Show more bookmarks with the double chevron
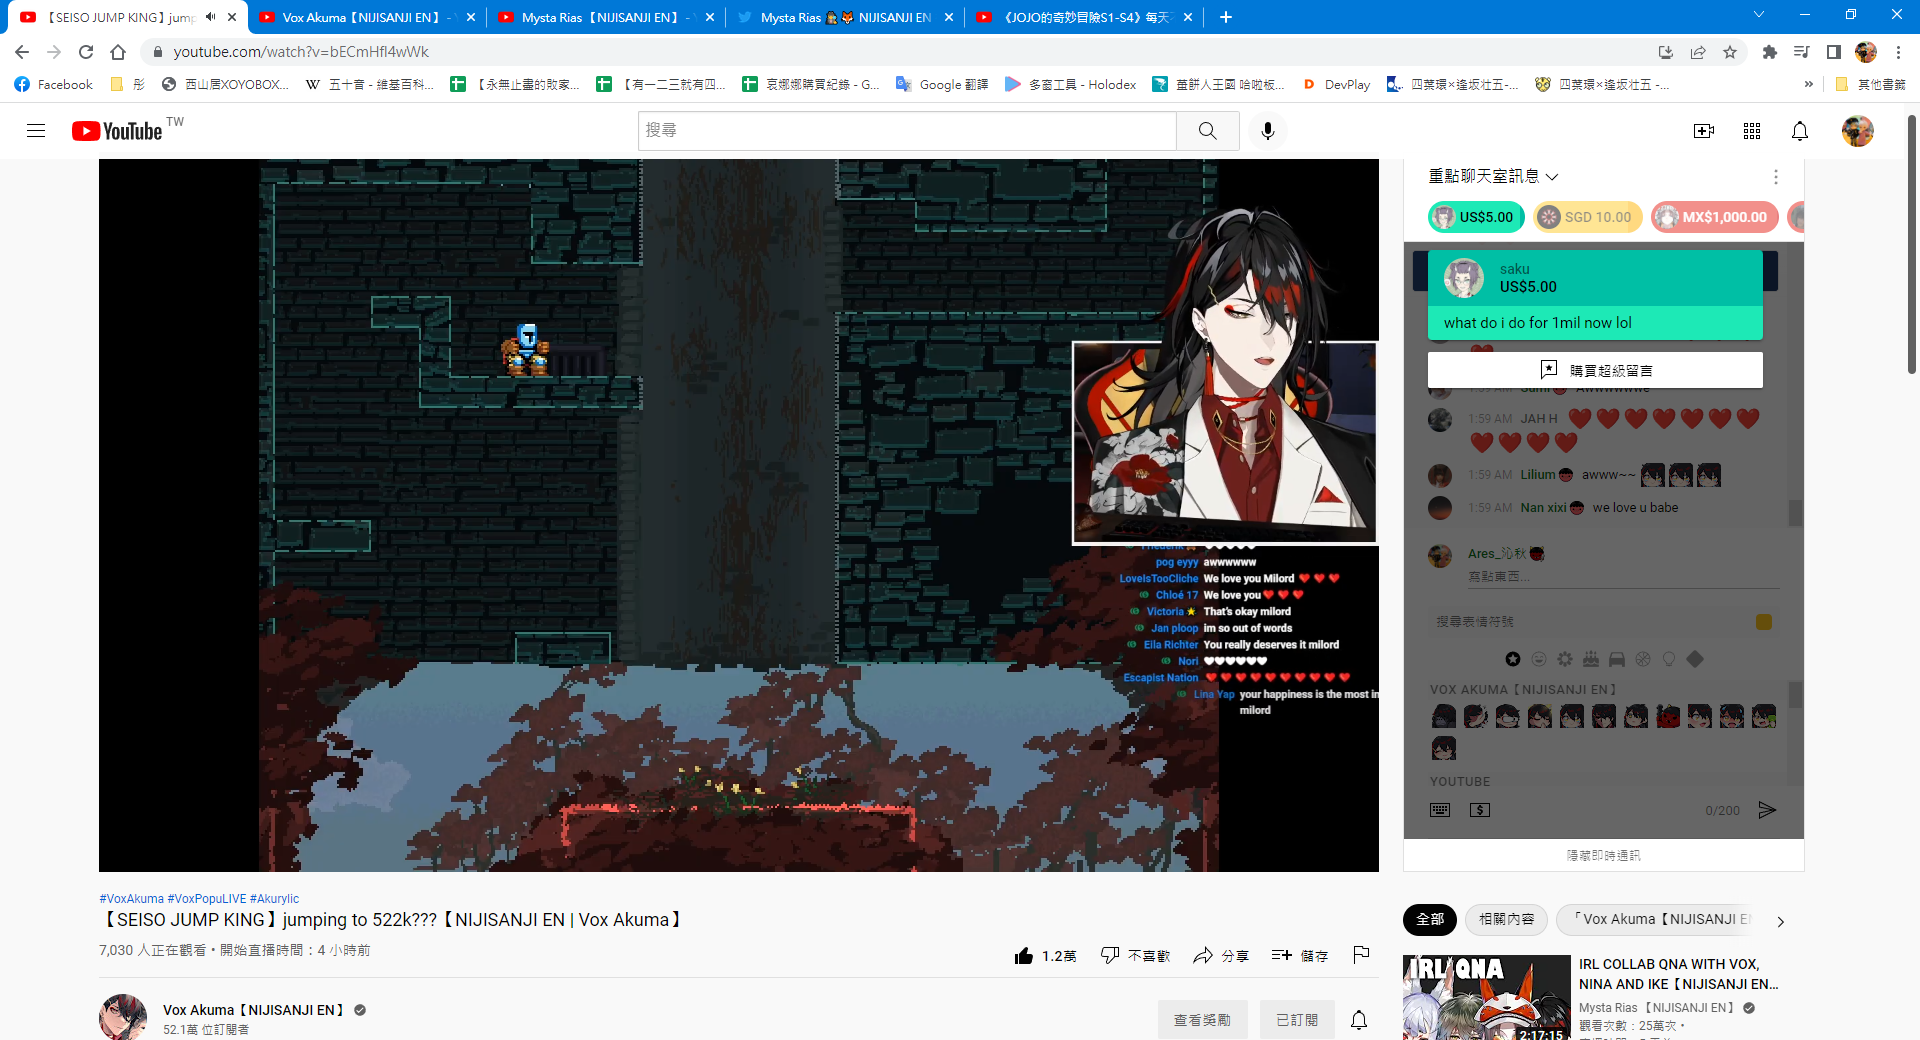Screen dimensions: 1920x1040 (x=1808, y=84)
